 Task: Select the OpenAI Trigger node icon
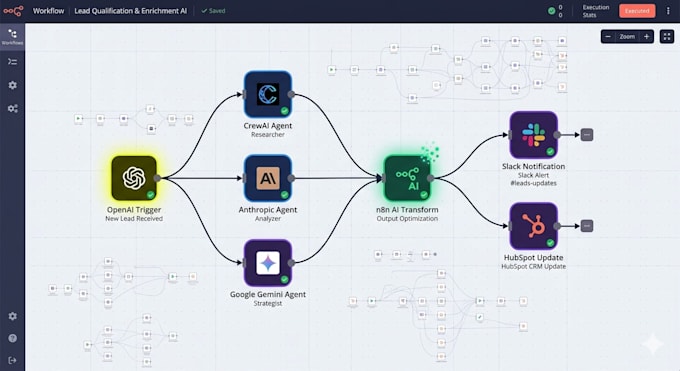pos(134,178)
